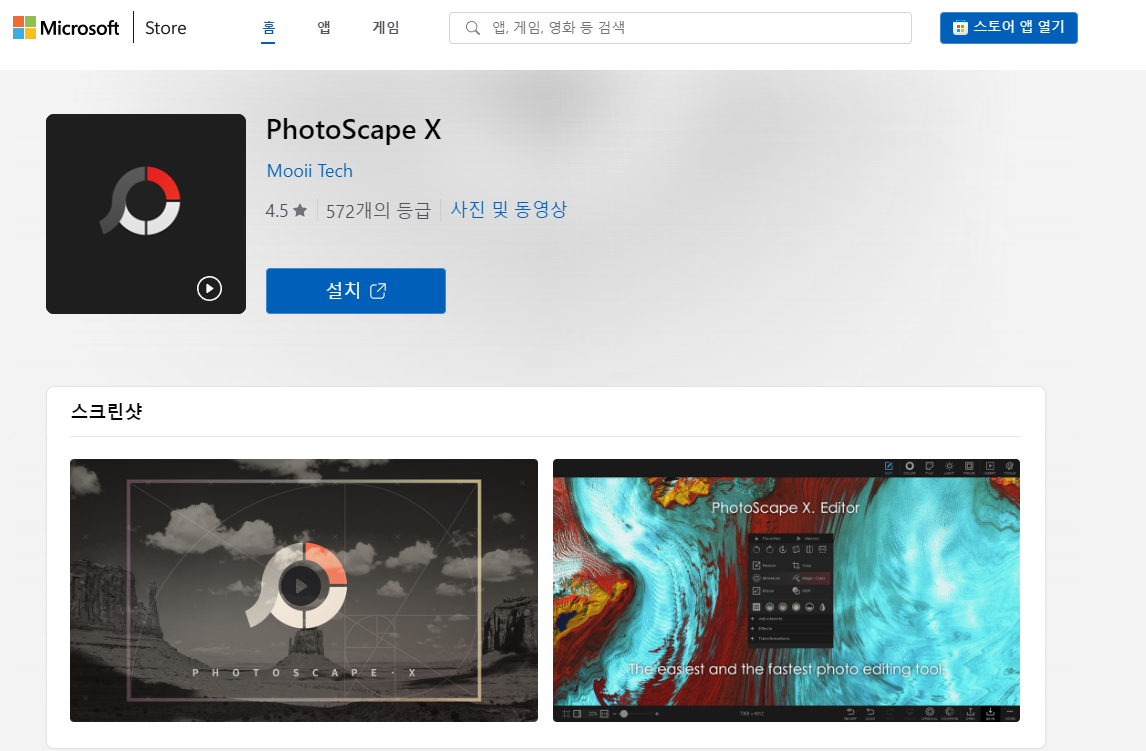Click the 스크린샷 section heading
This screenshot has width=1146, height=751.
106,411
